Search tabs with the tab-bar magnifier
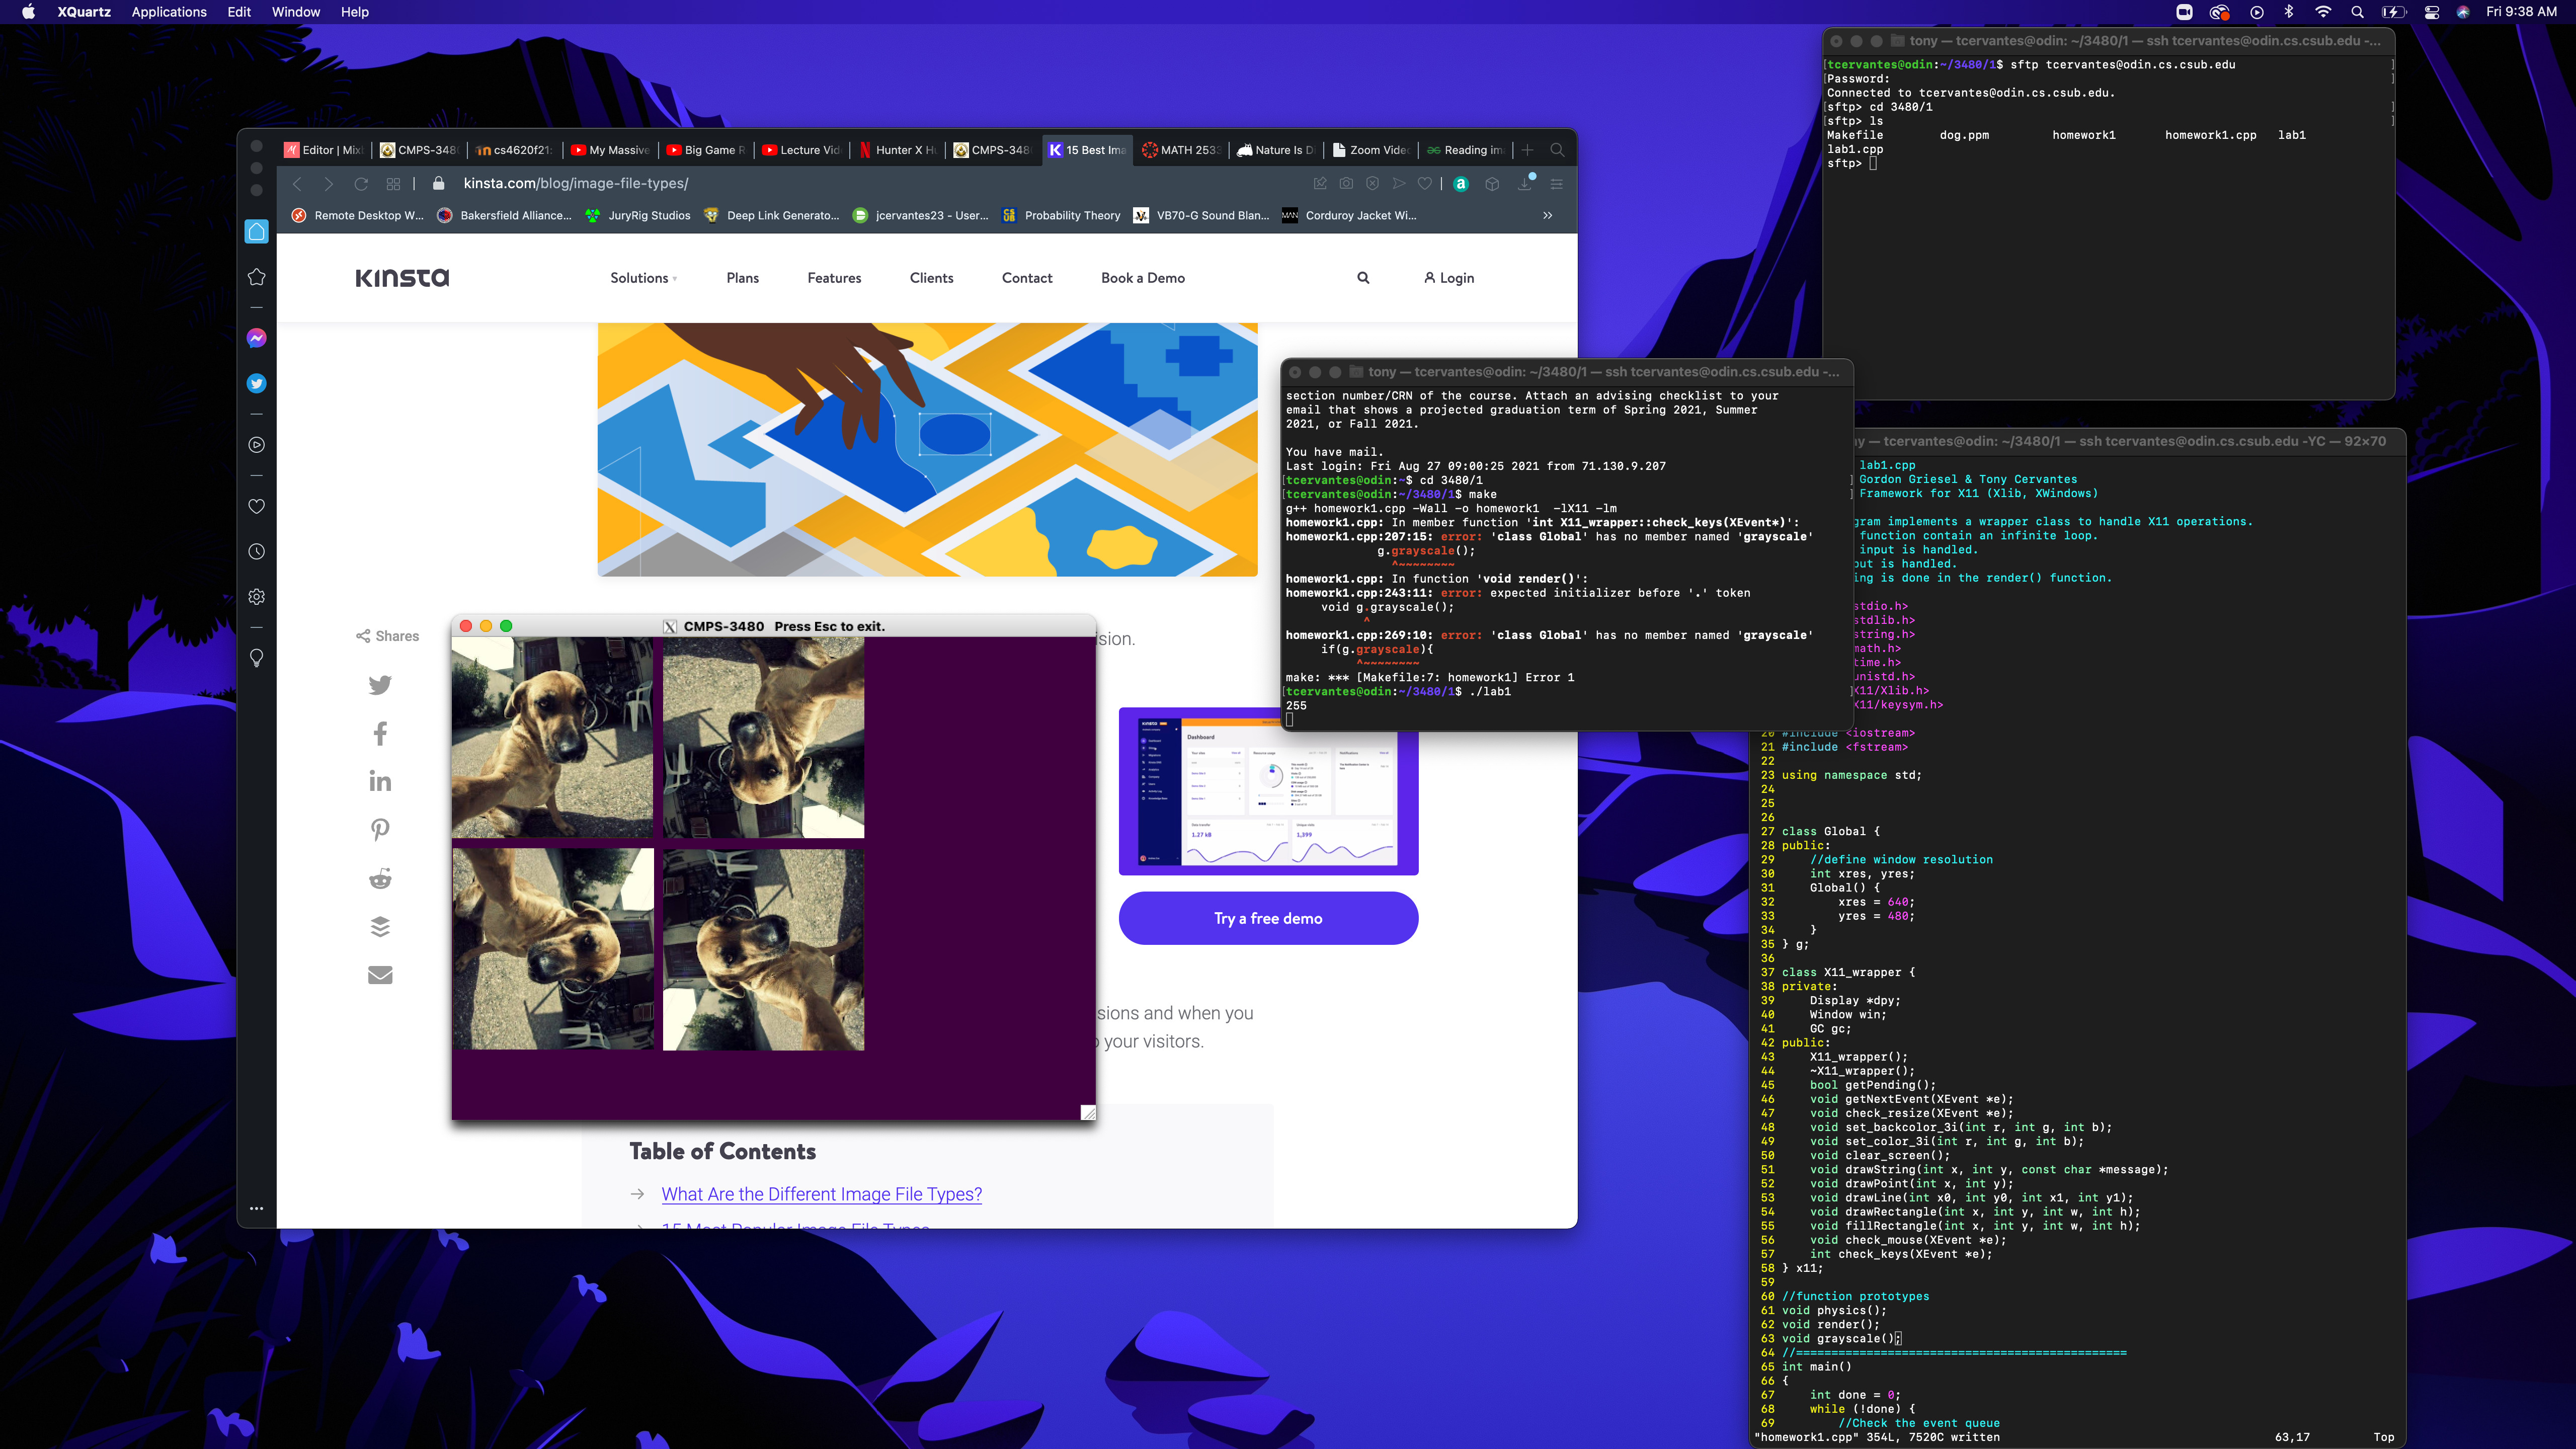The width and height of the screenshot is (2576, 1449). (x=1557, y=150)
